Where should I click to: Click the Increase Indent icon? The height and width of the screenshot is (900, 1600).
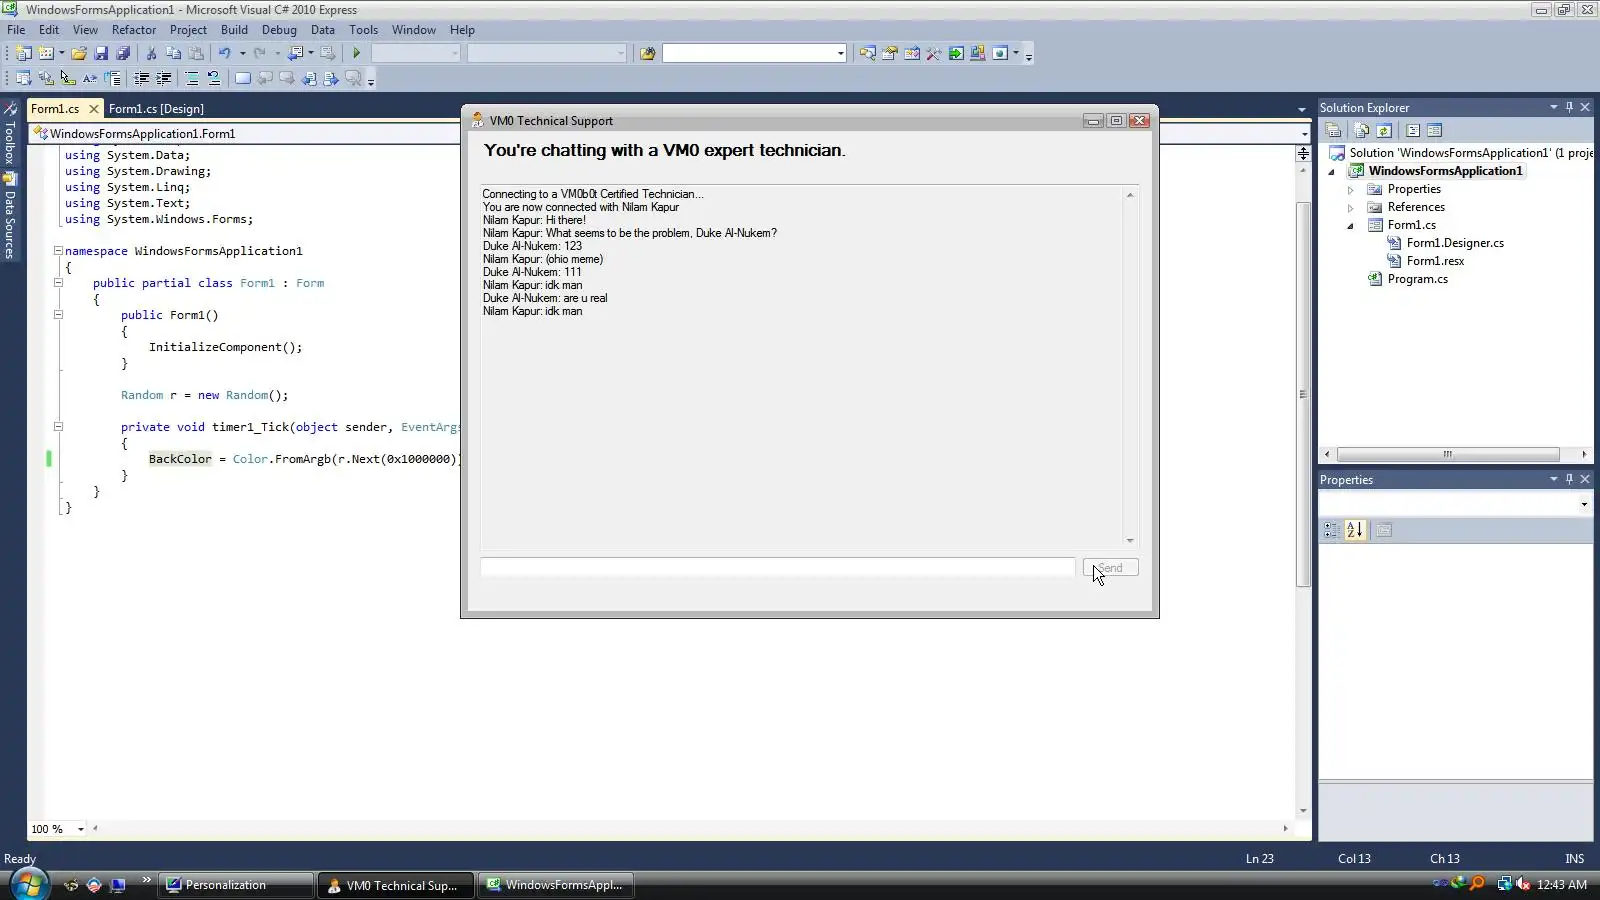(x=164, y=78)
